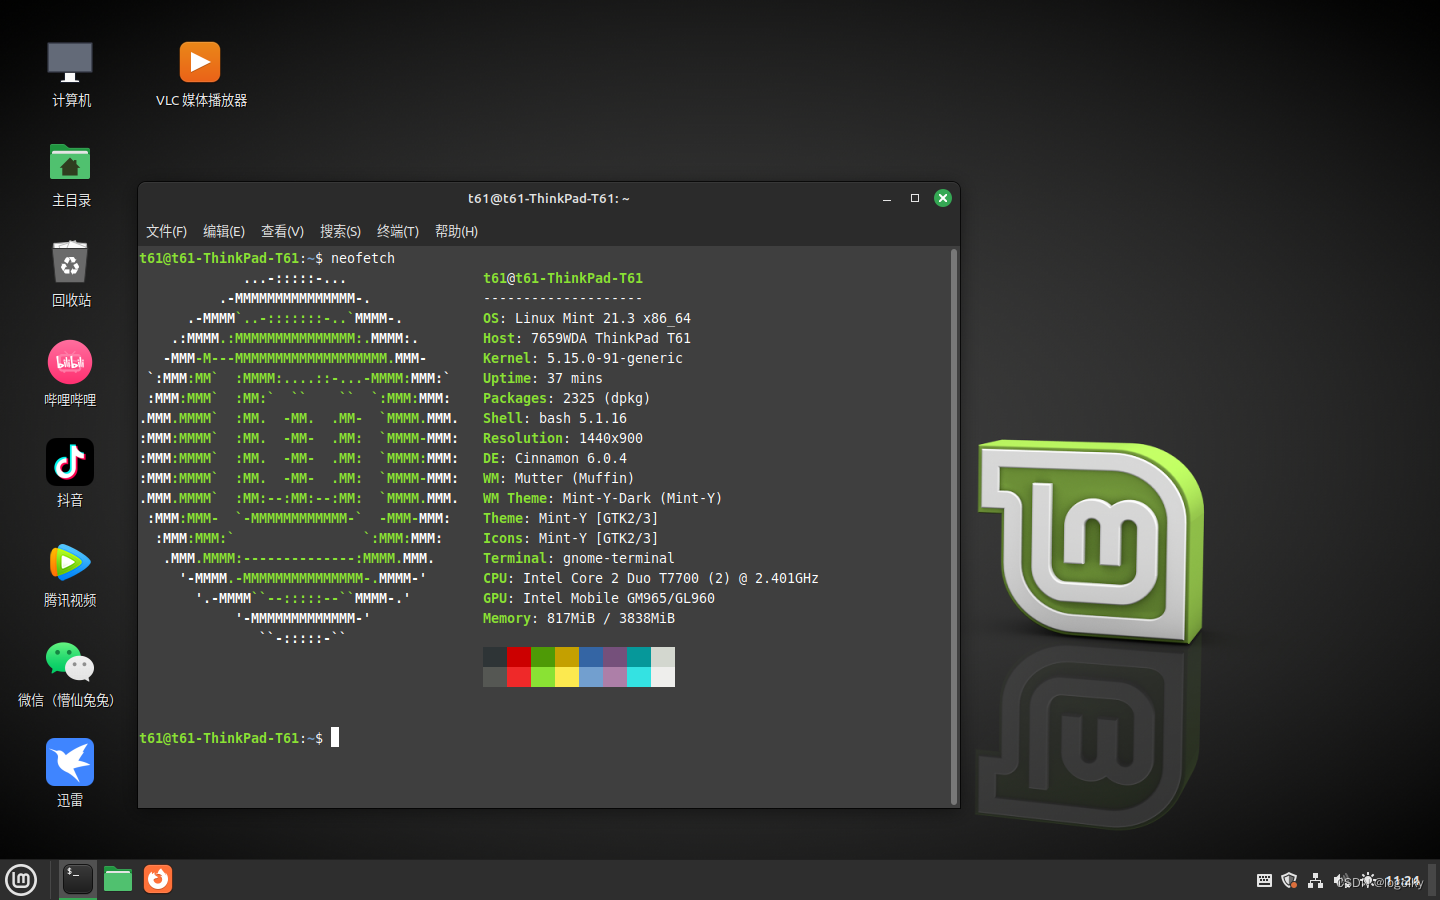Click the 'Host: 7659WDA ThinkPad T61' line
Viewport: 1440px width, 900px height.
587,338
